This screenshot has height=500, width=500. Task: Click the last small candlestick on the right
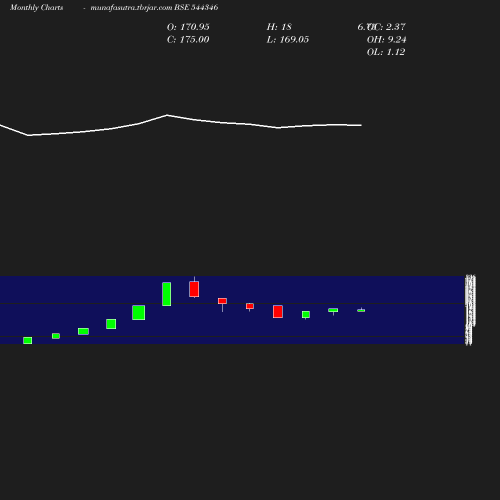tap(361, 310)
